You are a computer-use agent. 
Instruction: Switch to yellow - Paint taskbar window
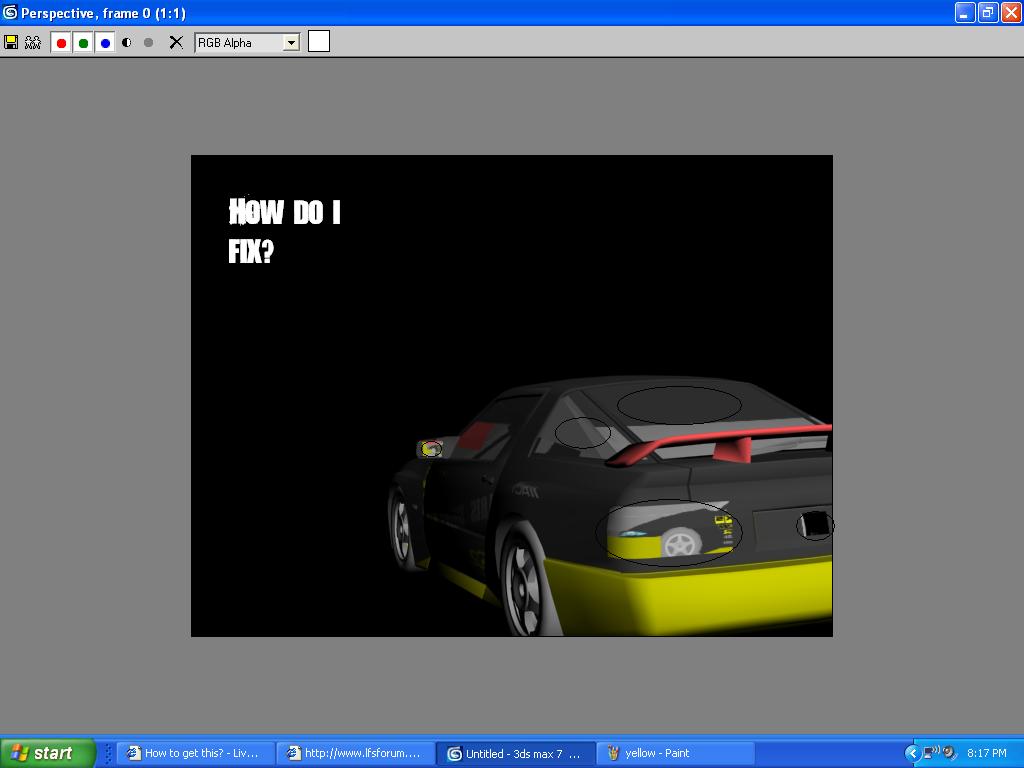[674, 753]
